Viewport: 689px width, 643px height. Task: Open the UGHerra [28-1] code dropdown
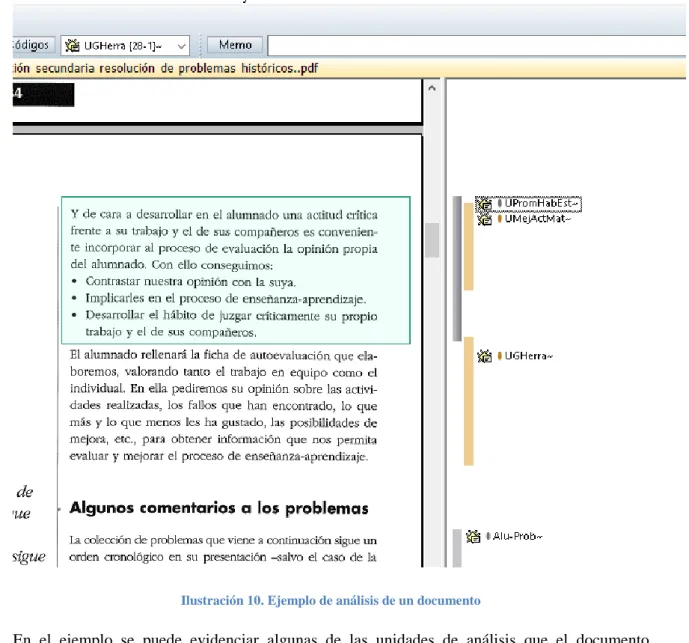125,46
